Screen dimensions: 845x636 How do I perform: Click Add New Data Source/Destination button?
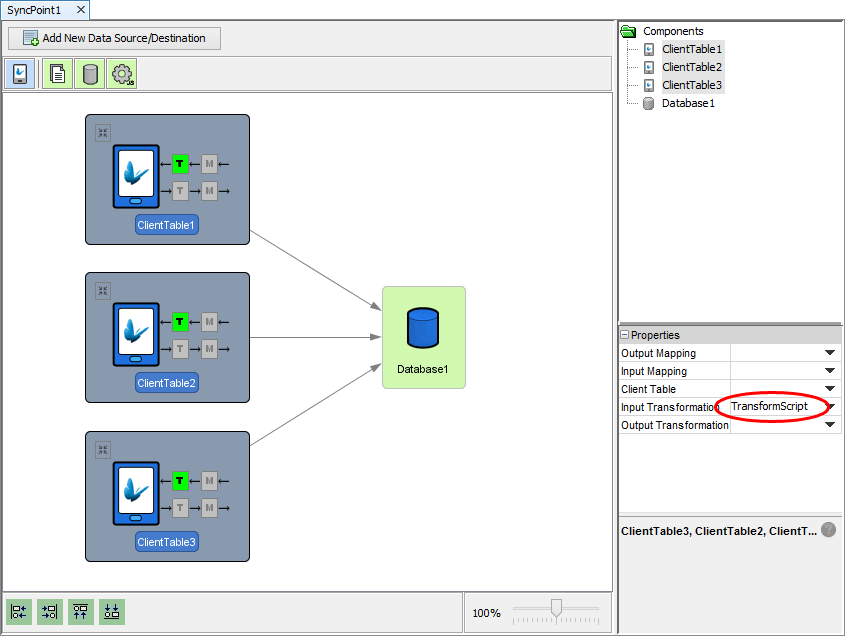point(114,38)
